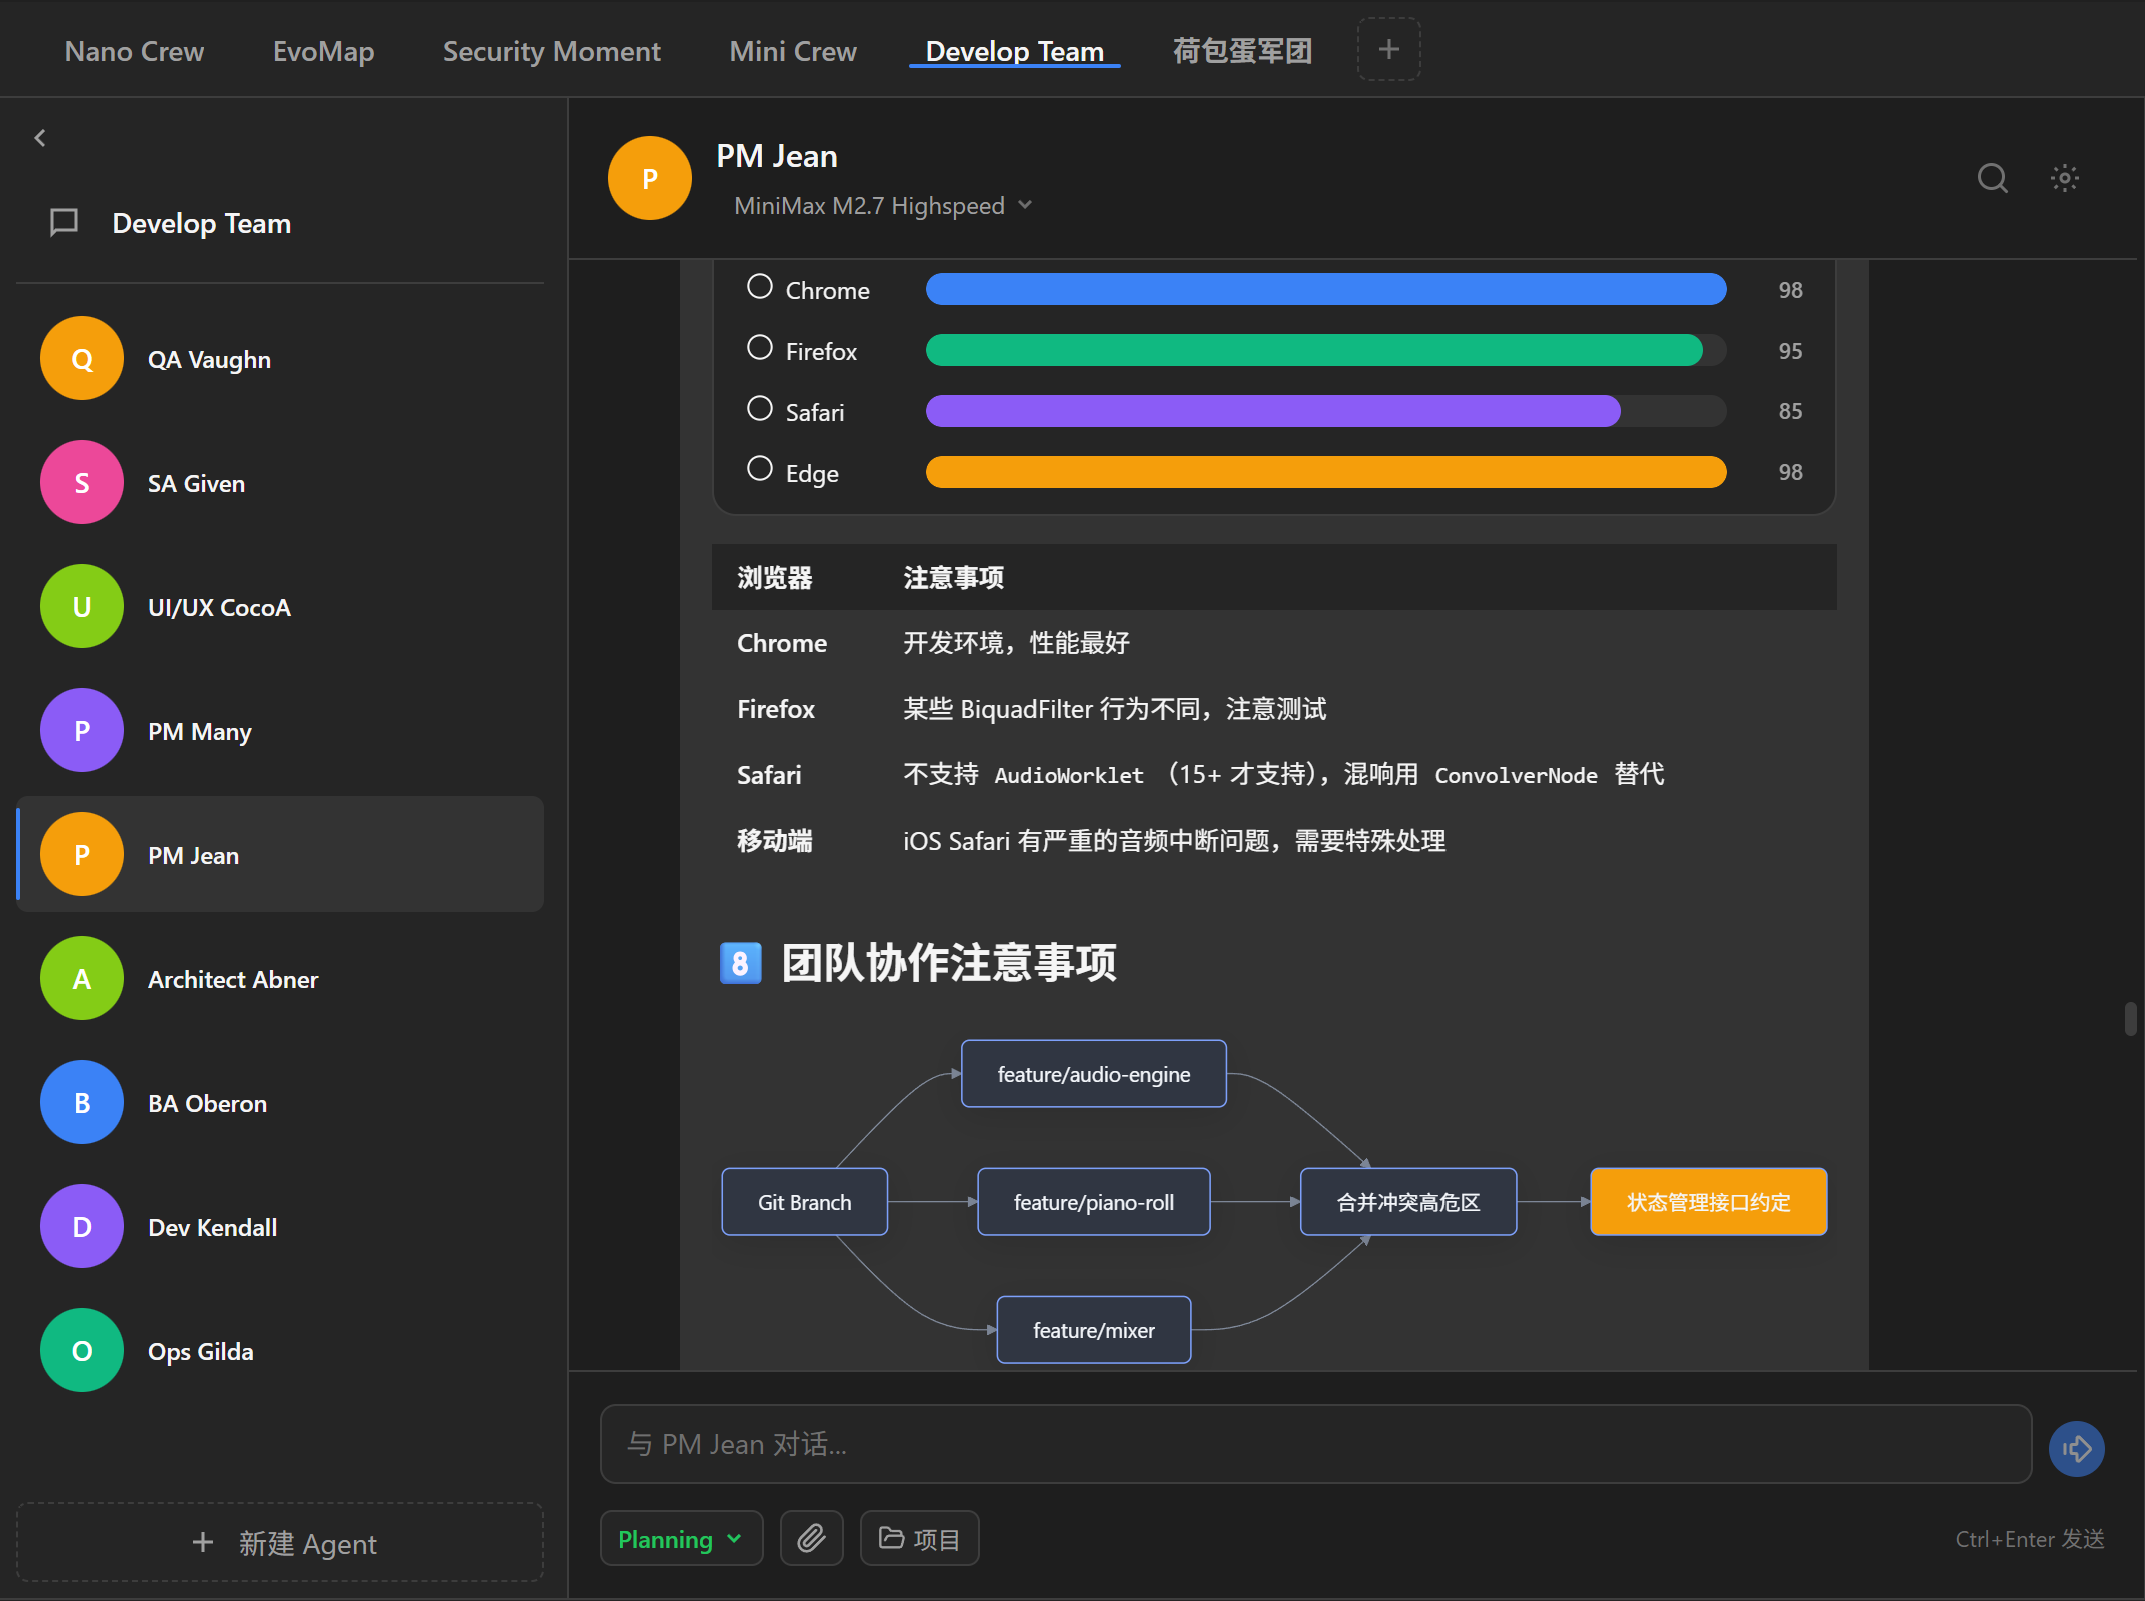Add a new team tab with plus
Viewport: 2145px width, 1601px height.
(x=1388, y=49)
